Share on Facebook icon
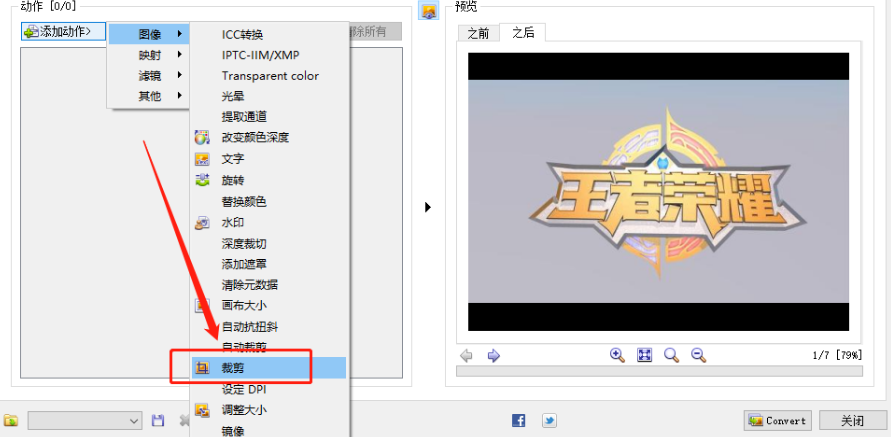The image size is (891, 437). [x=519, y=421]
